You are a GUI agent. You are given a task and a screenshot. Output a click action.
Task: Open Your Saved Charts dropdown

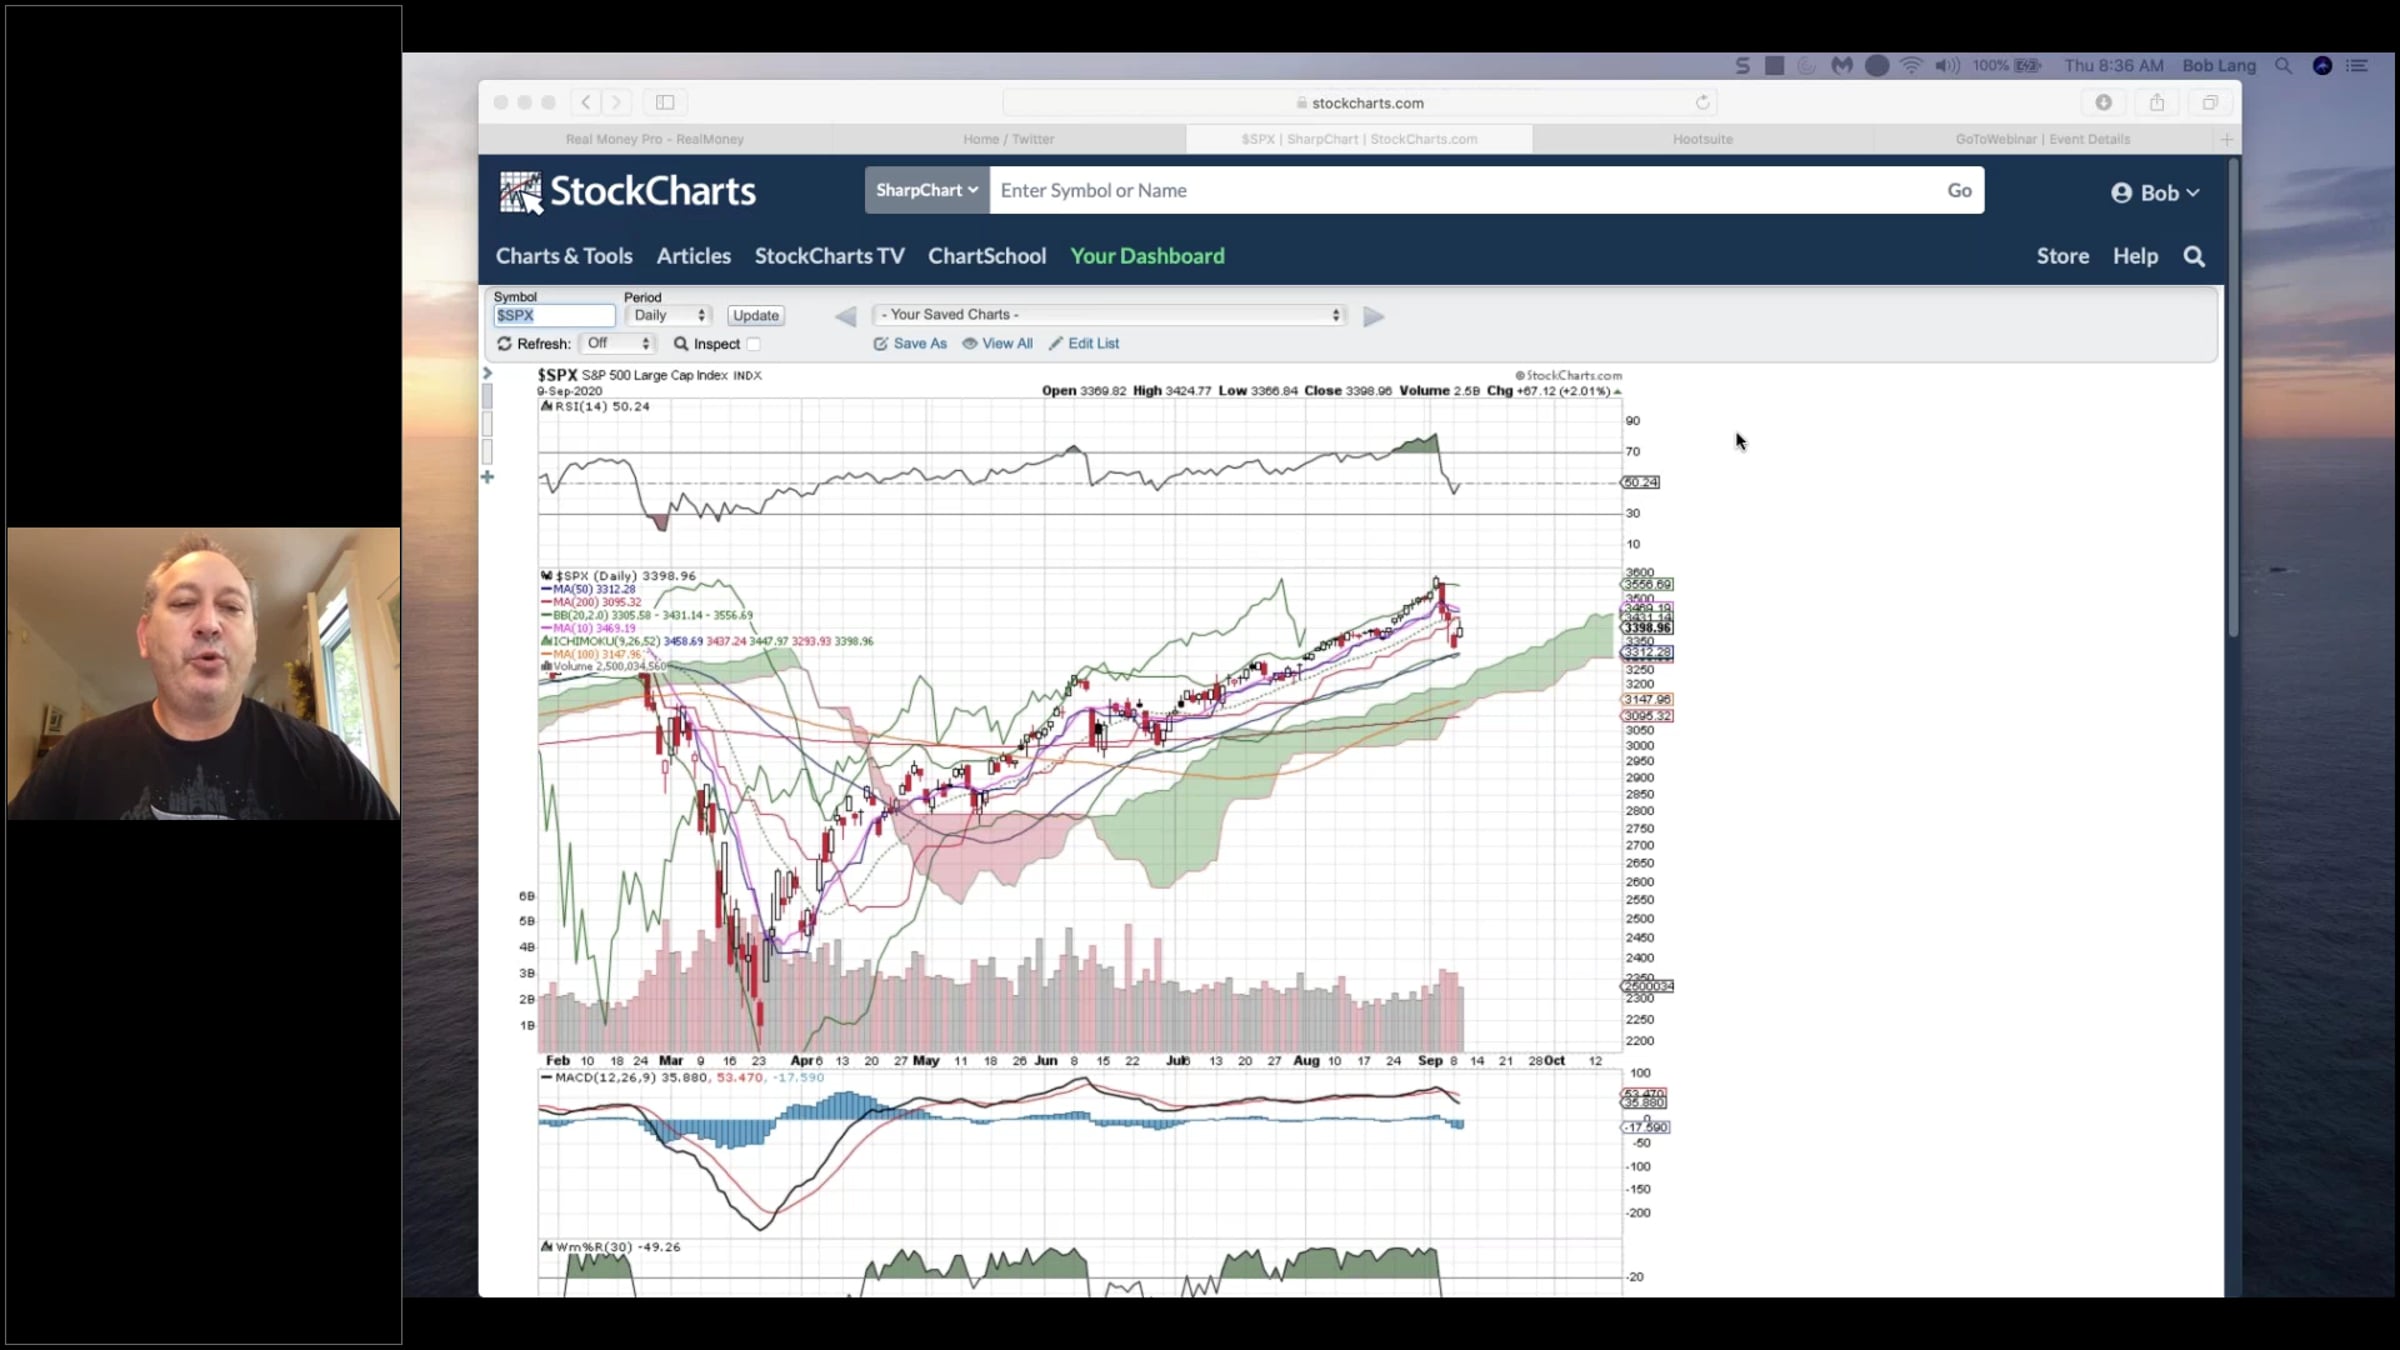[x=1109, y=315]
